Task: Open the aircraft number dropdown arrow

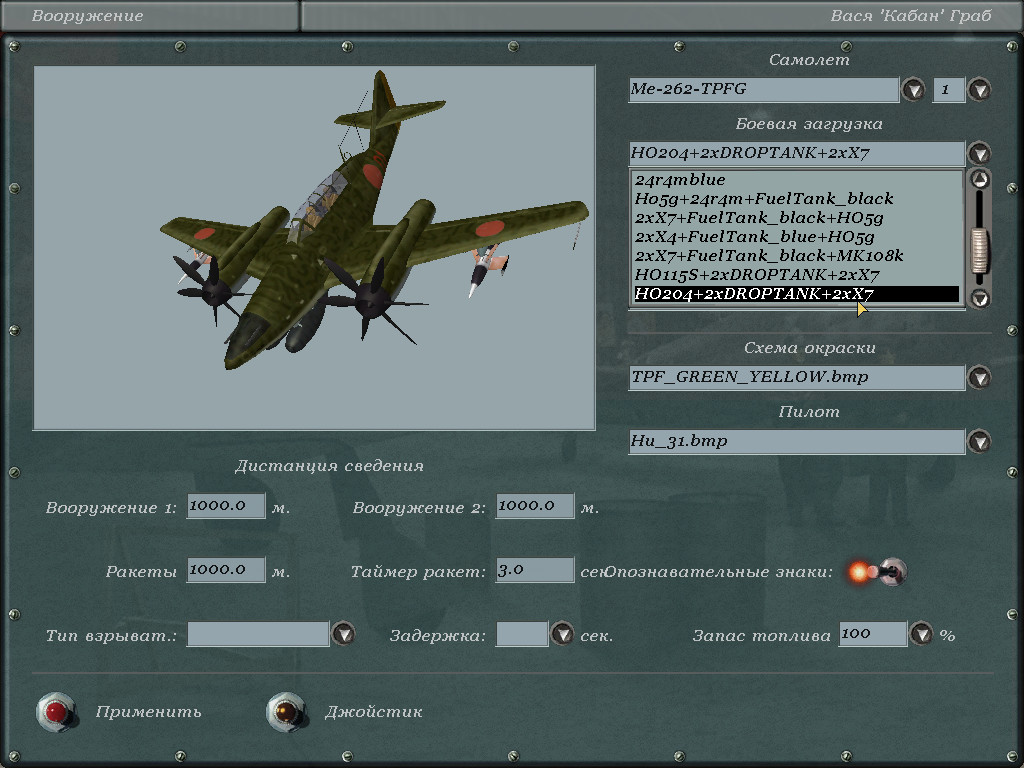Action: [x=979, y=89]
